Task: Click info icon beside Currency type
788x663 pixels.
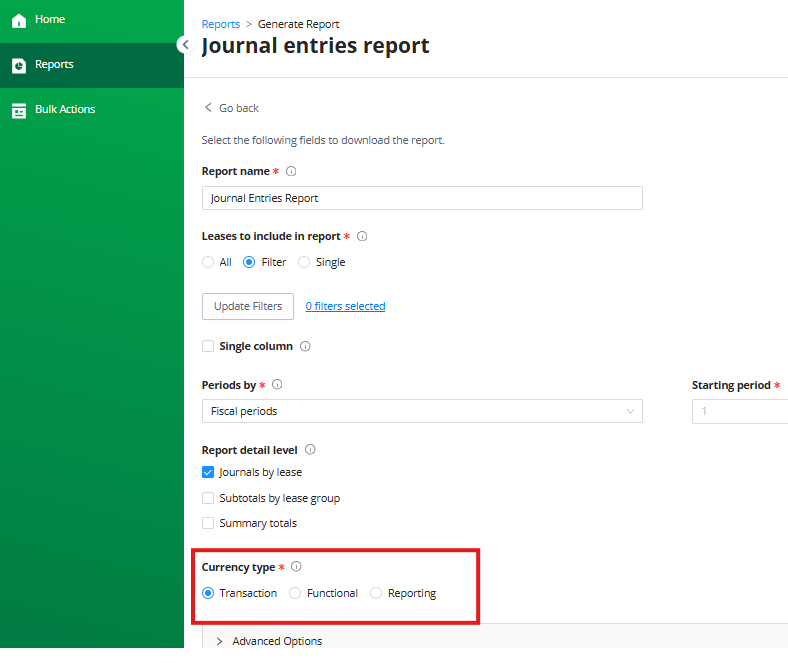Action: [x=297, y=566]
